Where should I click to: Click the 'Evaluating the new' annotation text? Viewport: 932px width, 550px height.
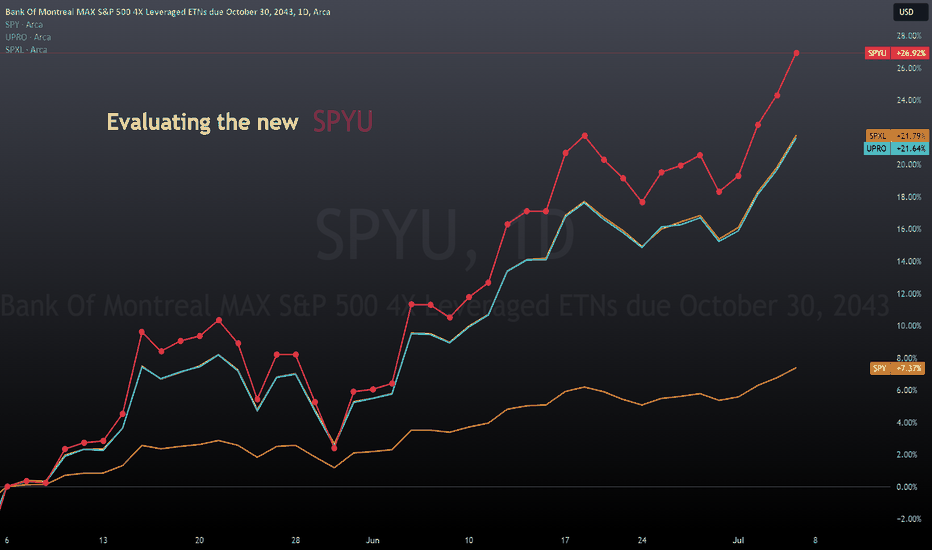click(x=202, y=122)
